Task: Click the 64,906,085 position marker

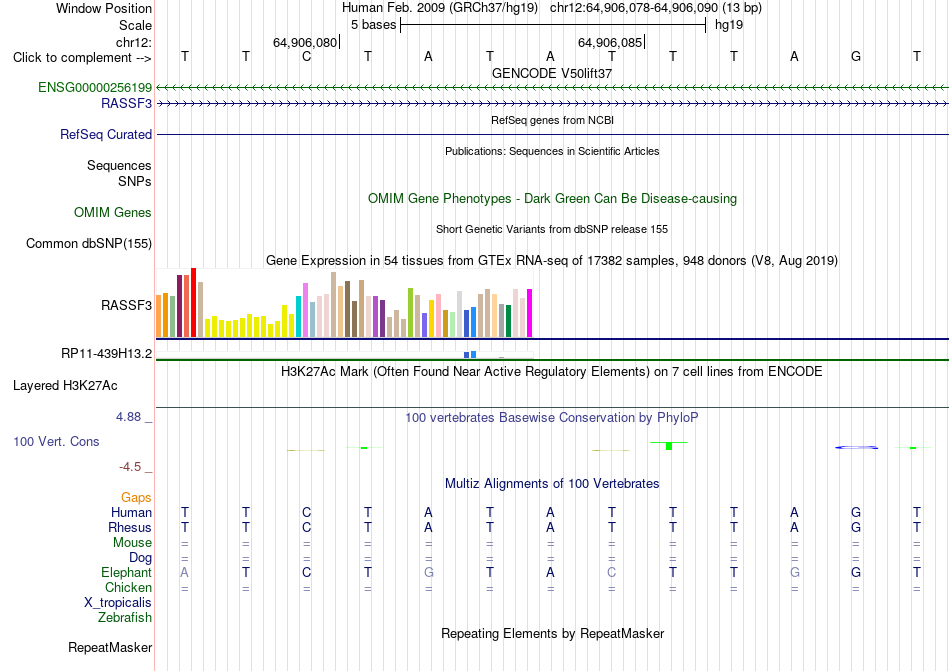Action: tap(610, 42)
